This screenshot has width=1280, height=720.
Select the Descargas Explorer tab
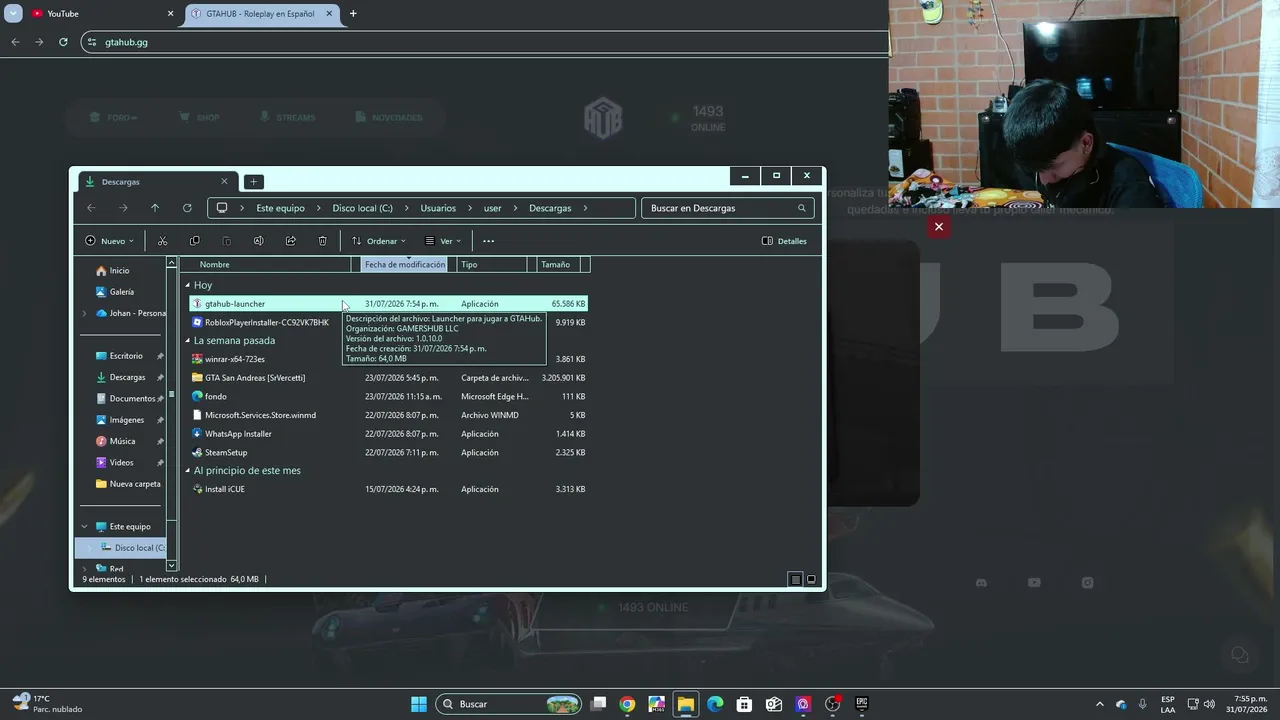[x=156, y=182]
